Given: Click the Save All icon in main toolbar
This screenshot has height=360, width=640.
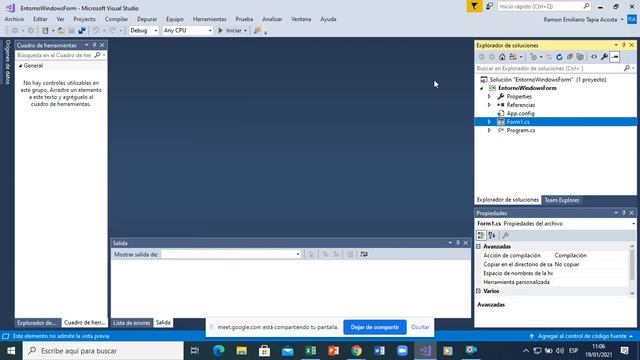Looking at the screenshot, I should tap(82, 31).
